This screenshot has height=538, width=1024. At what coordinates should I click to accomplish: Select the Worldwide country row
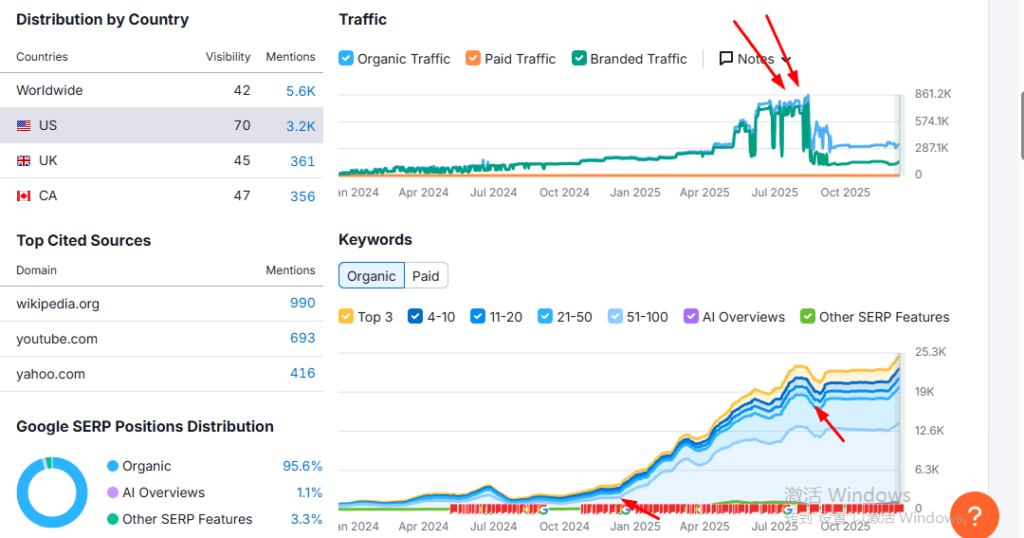click(160, 90)
